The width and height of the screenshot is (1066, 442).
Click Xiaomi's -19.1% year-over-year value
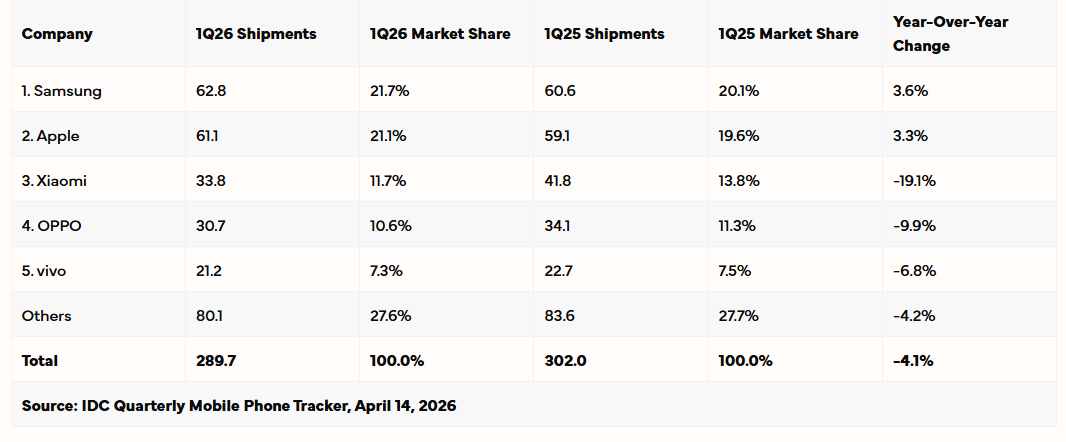(x=915, y=181)
